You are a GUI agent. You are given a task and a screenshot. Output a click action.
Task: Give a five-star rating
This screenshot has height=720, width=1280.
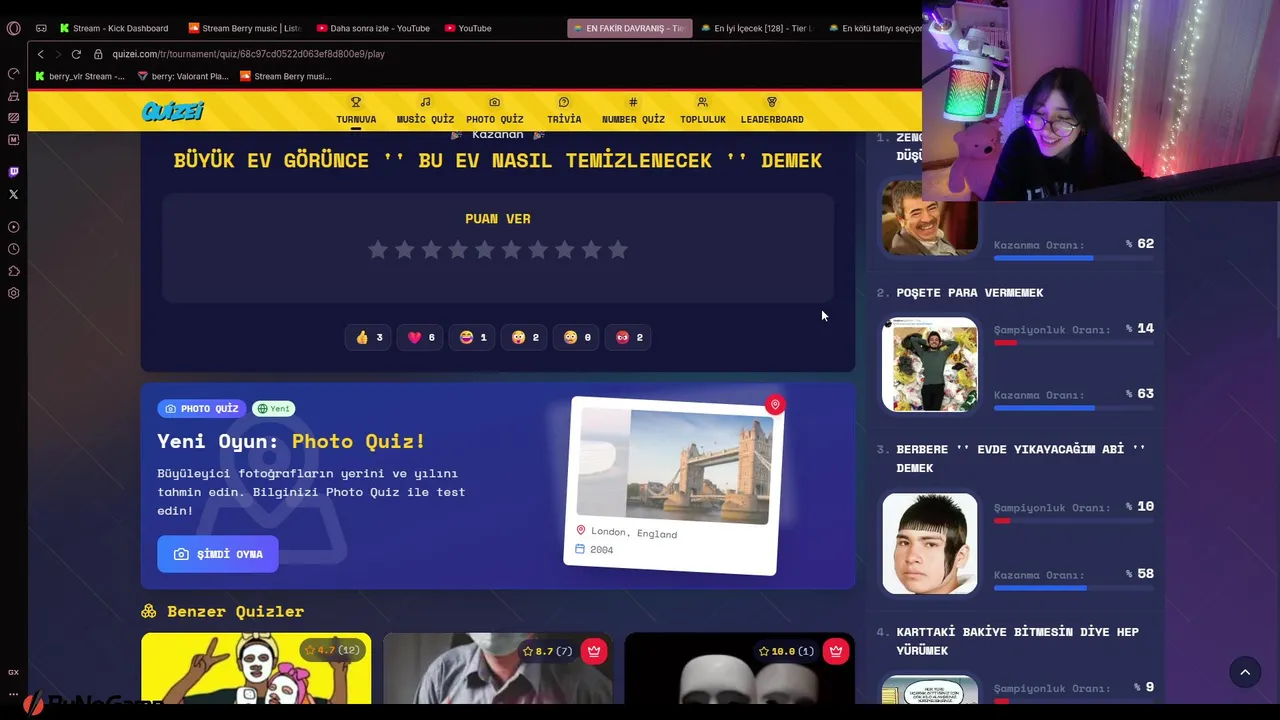click(x=484, y=250)
